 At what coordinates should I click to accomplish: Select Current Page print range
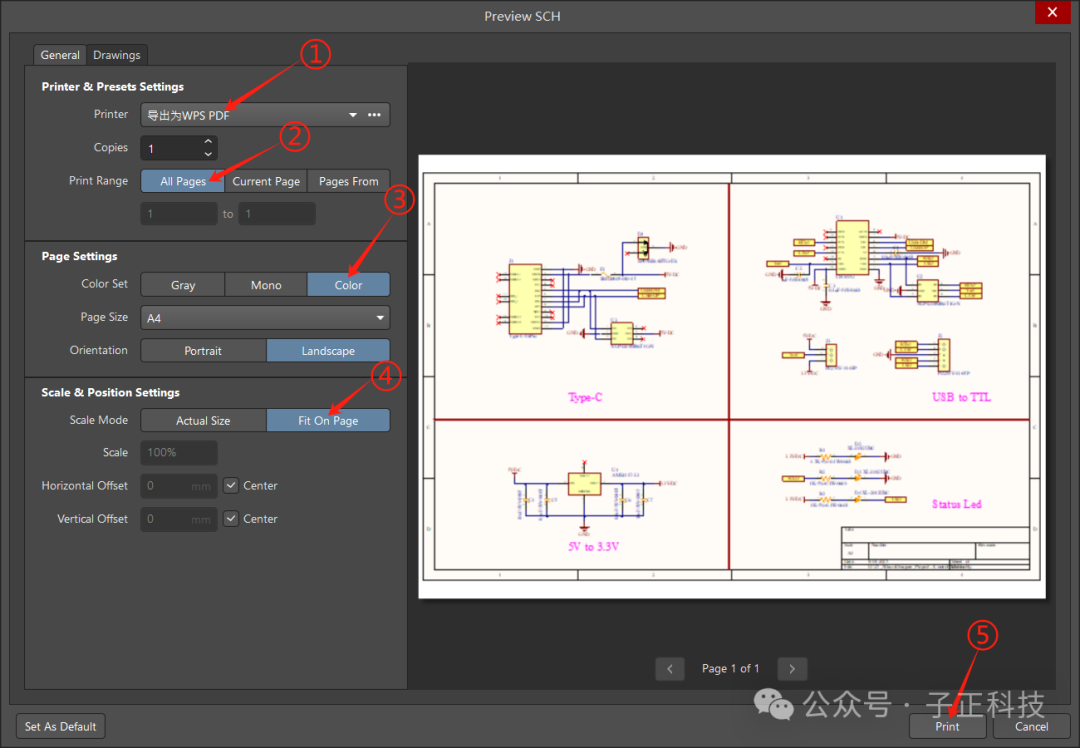[x=266, y=181]
